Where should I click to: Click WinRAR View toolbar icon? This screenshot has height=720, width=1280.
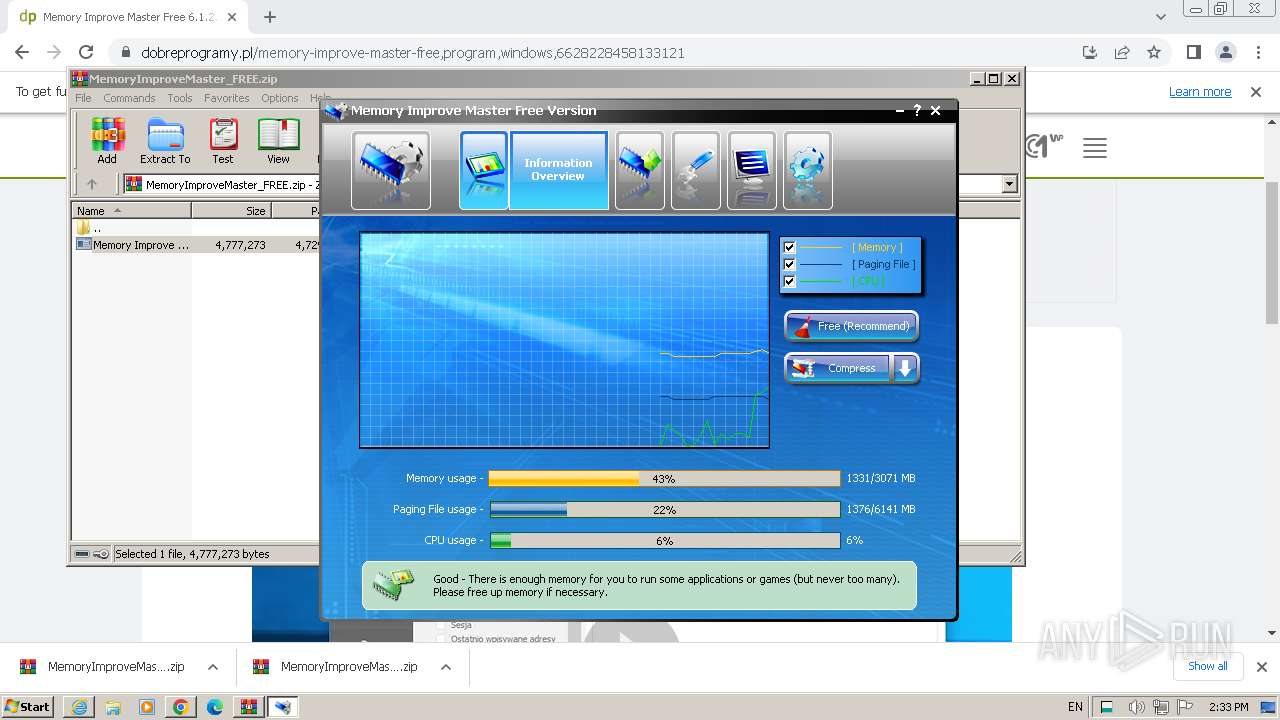[278, 141]
